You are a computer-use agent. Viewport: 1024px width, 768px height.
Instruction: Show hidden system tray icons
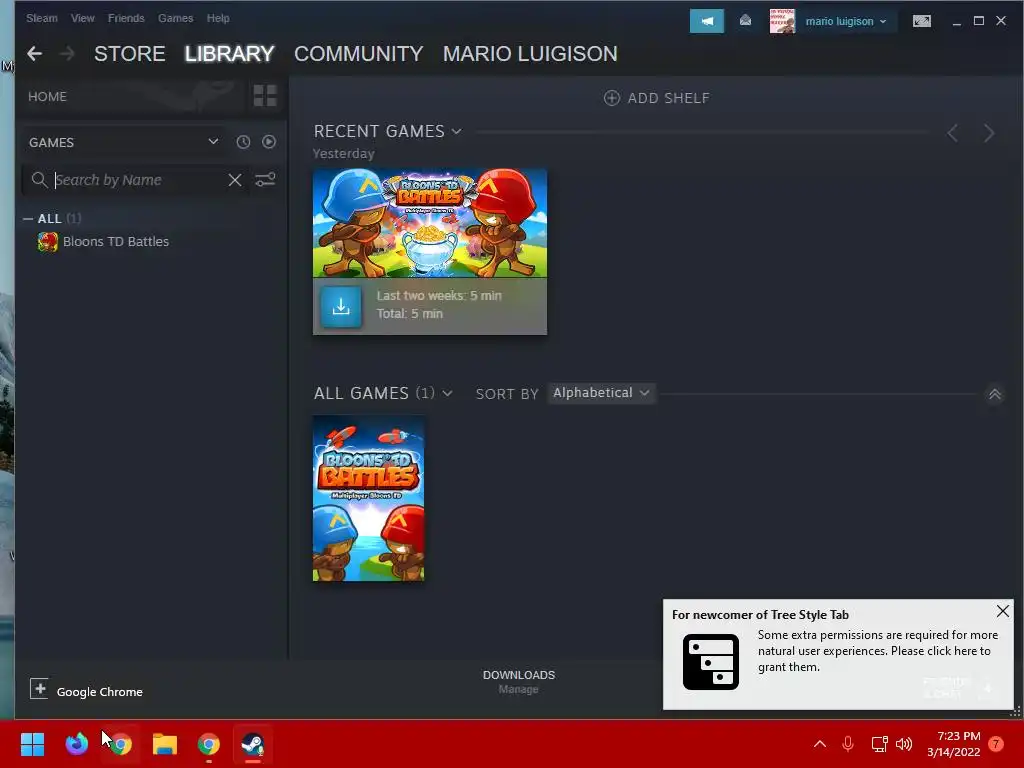coord(820,744)
